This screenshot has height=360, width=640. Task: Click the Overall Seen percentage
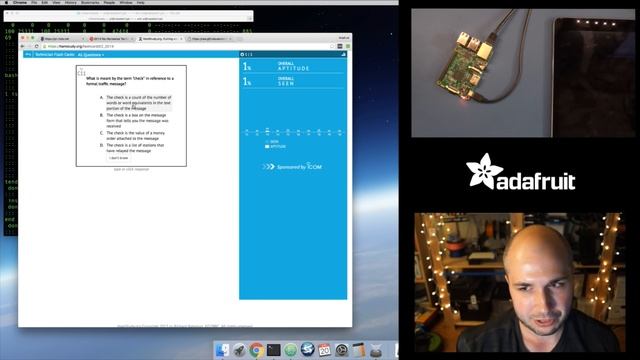click(247, 81)
